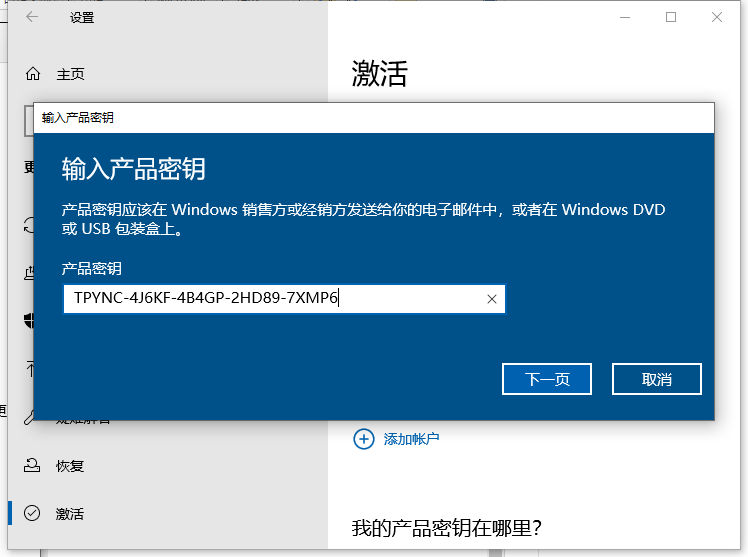Click the back arrow in Settings header
This screenshot has height=557, width=748.
pyautogui.click(x=32, y=17)
